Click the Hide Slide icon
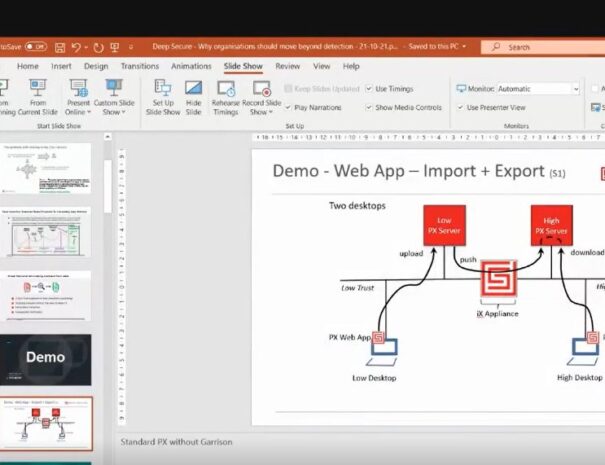Image resolution: width=605 pixels, height=465 pixels. click(193, 88)
